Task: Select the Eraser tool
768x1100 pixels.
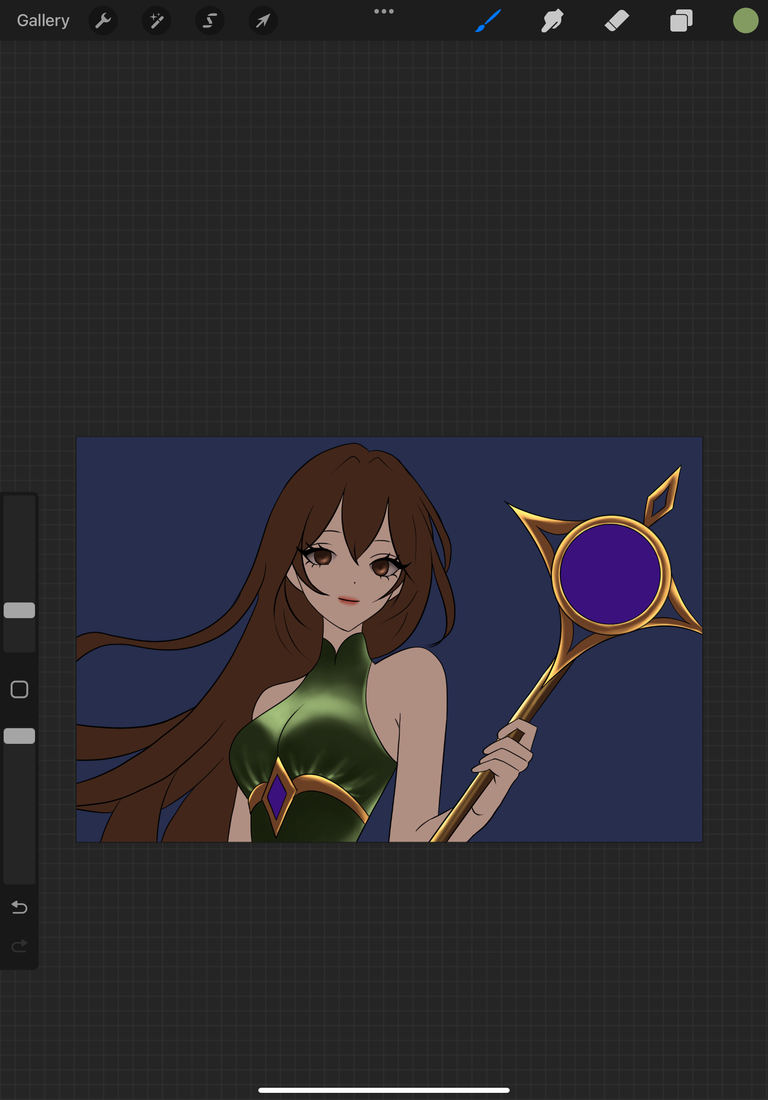Action: (x=617, y=20)
